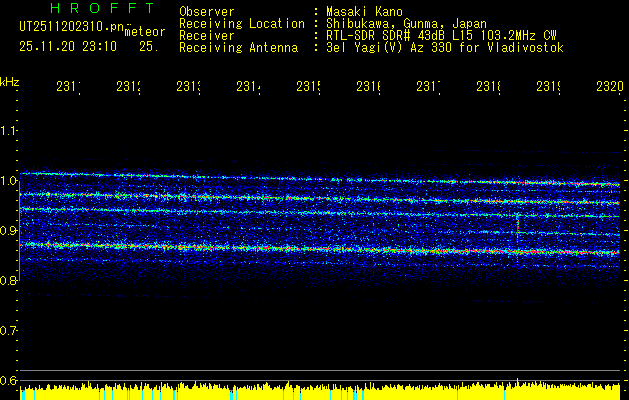Click the Receiving Antenna label

(x=239, y=48)
